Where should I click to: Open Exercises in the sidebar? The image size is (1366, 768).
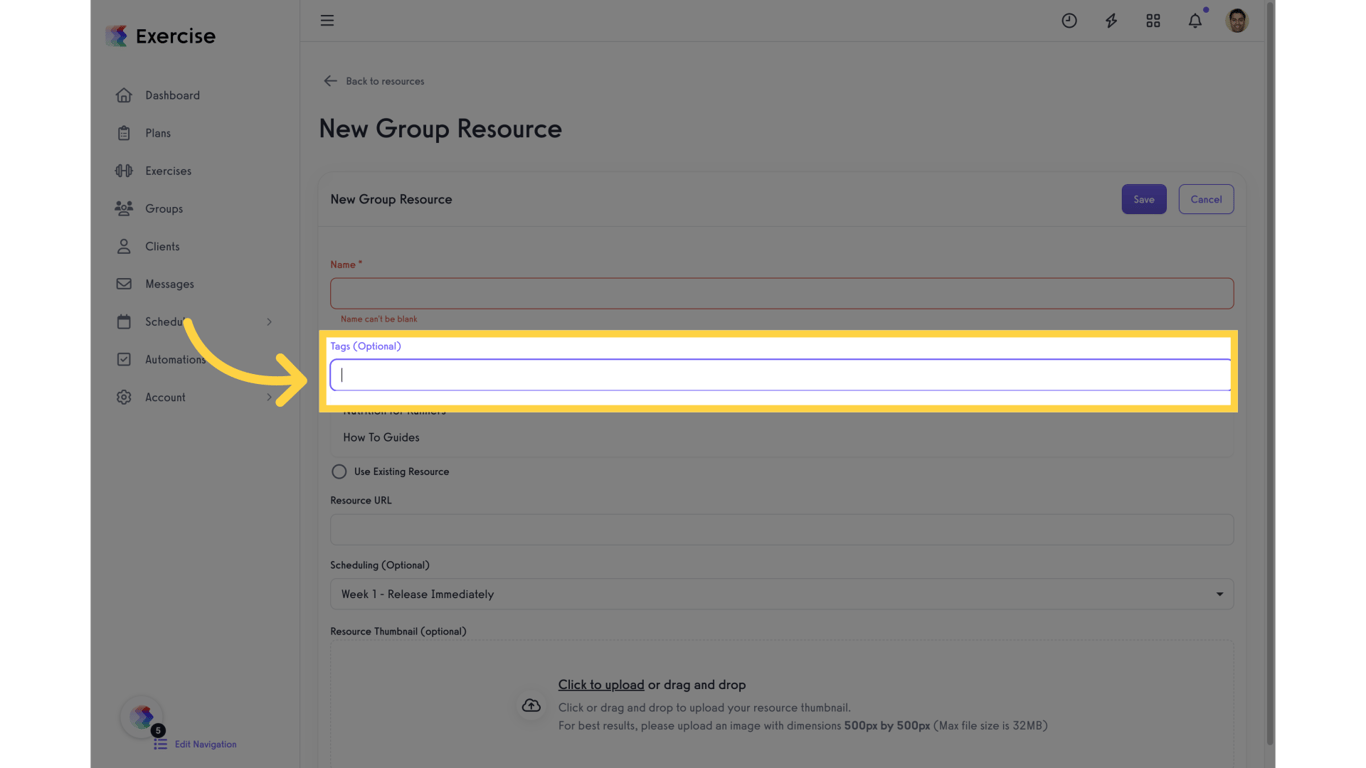tap(168, 171)
